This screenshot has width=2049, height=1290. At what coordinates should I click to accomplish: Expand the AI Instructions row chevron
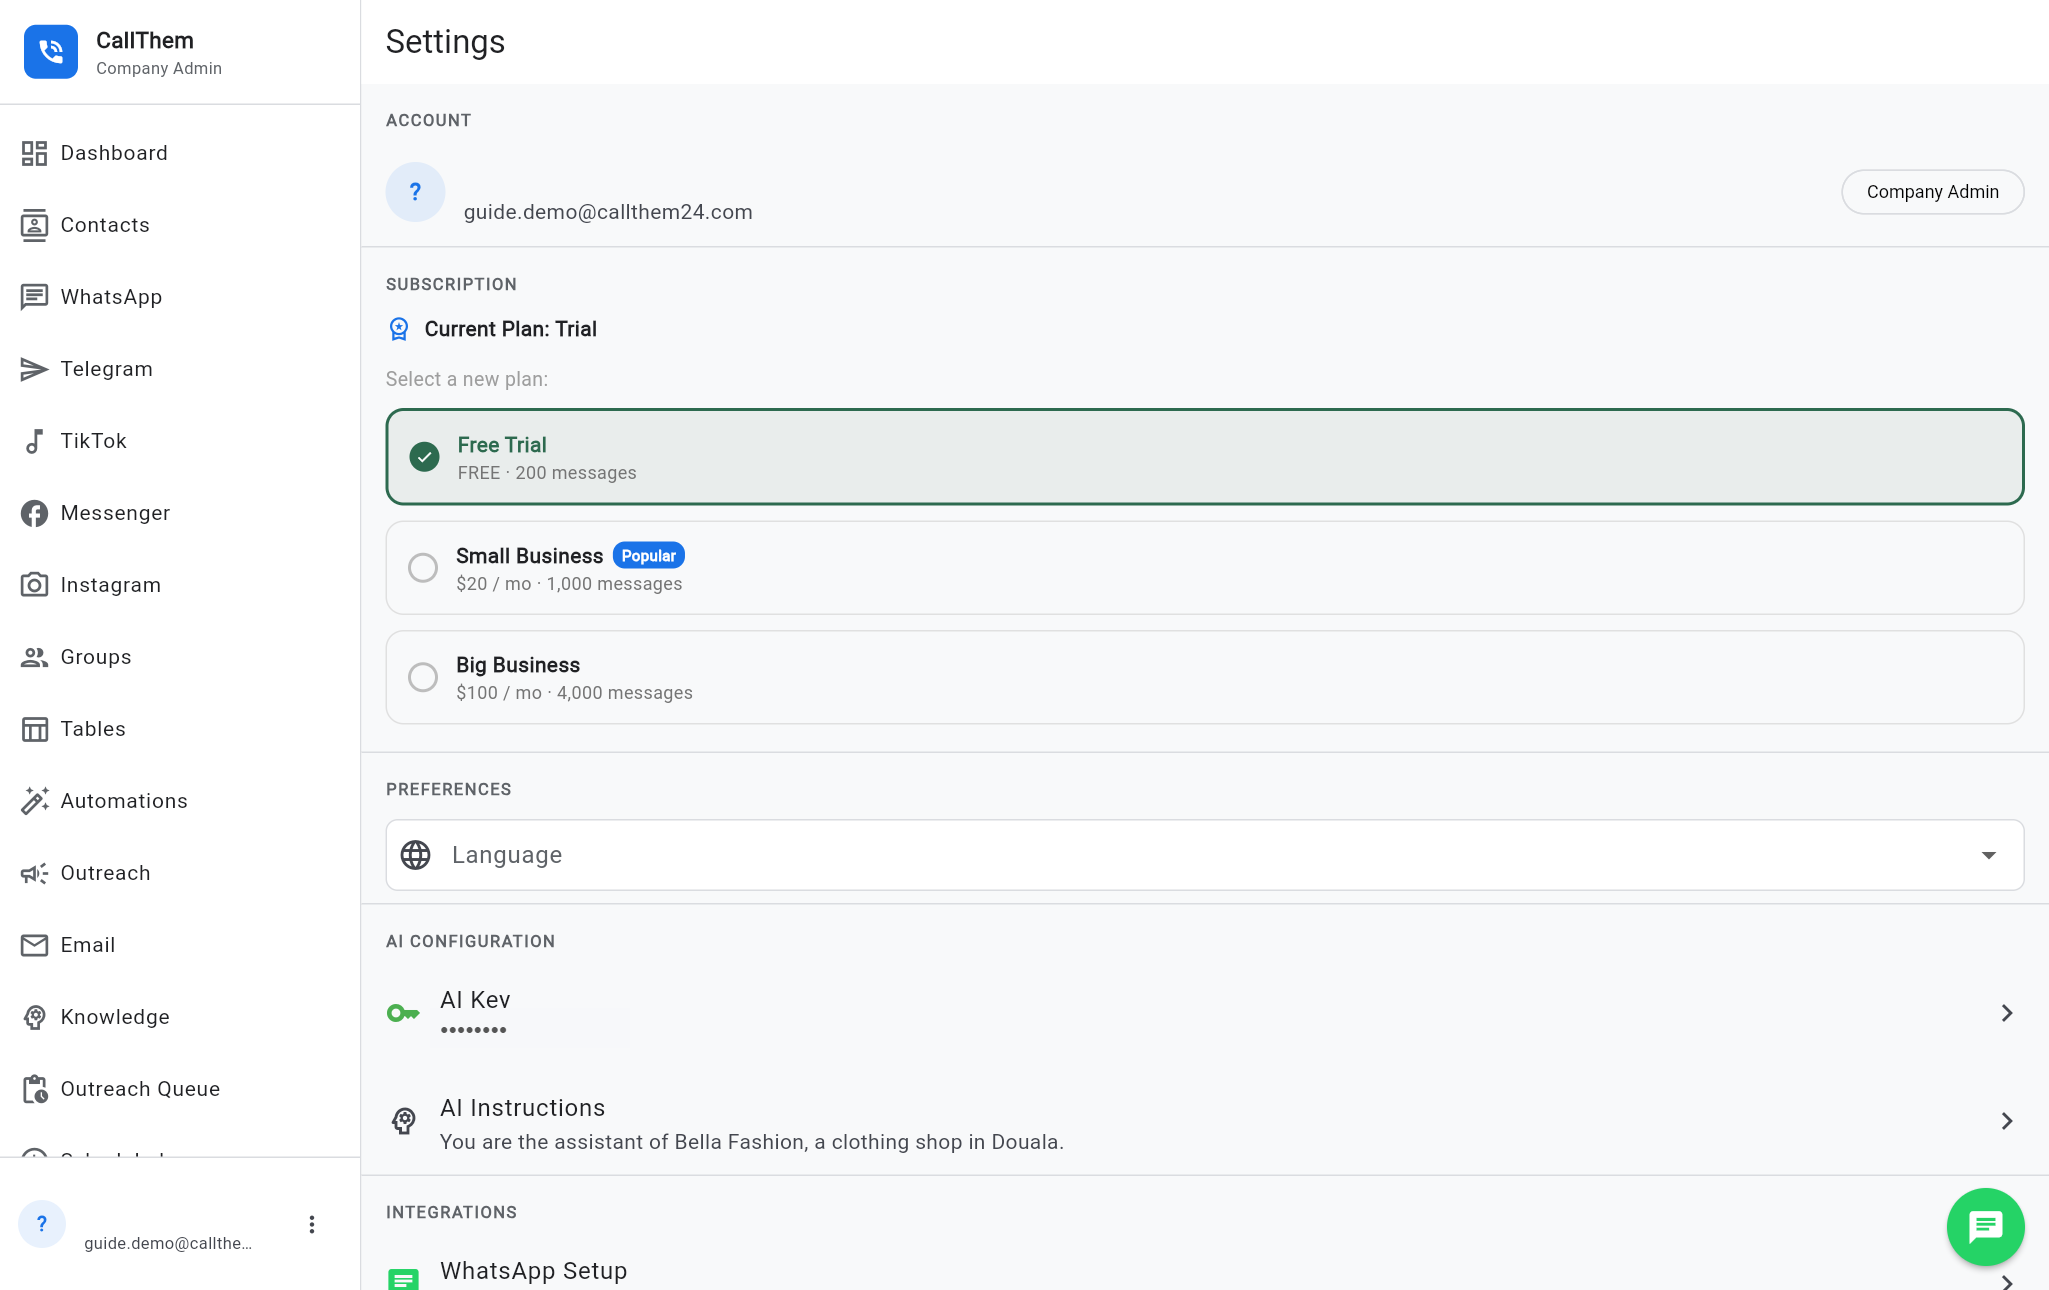click(x=2006, y=1121)
